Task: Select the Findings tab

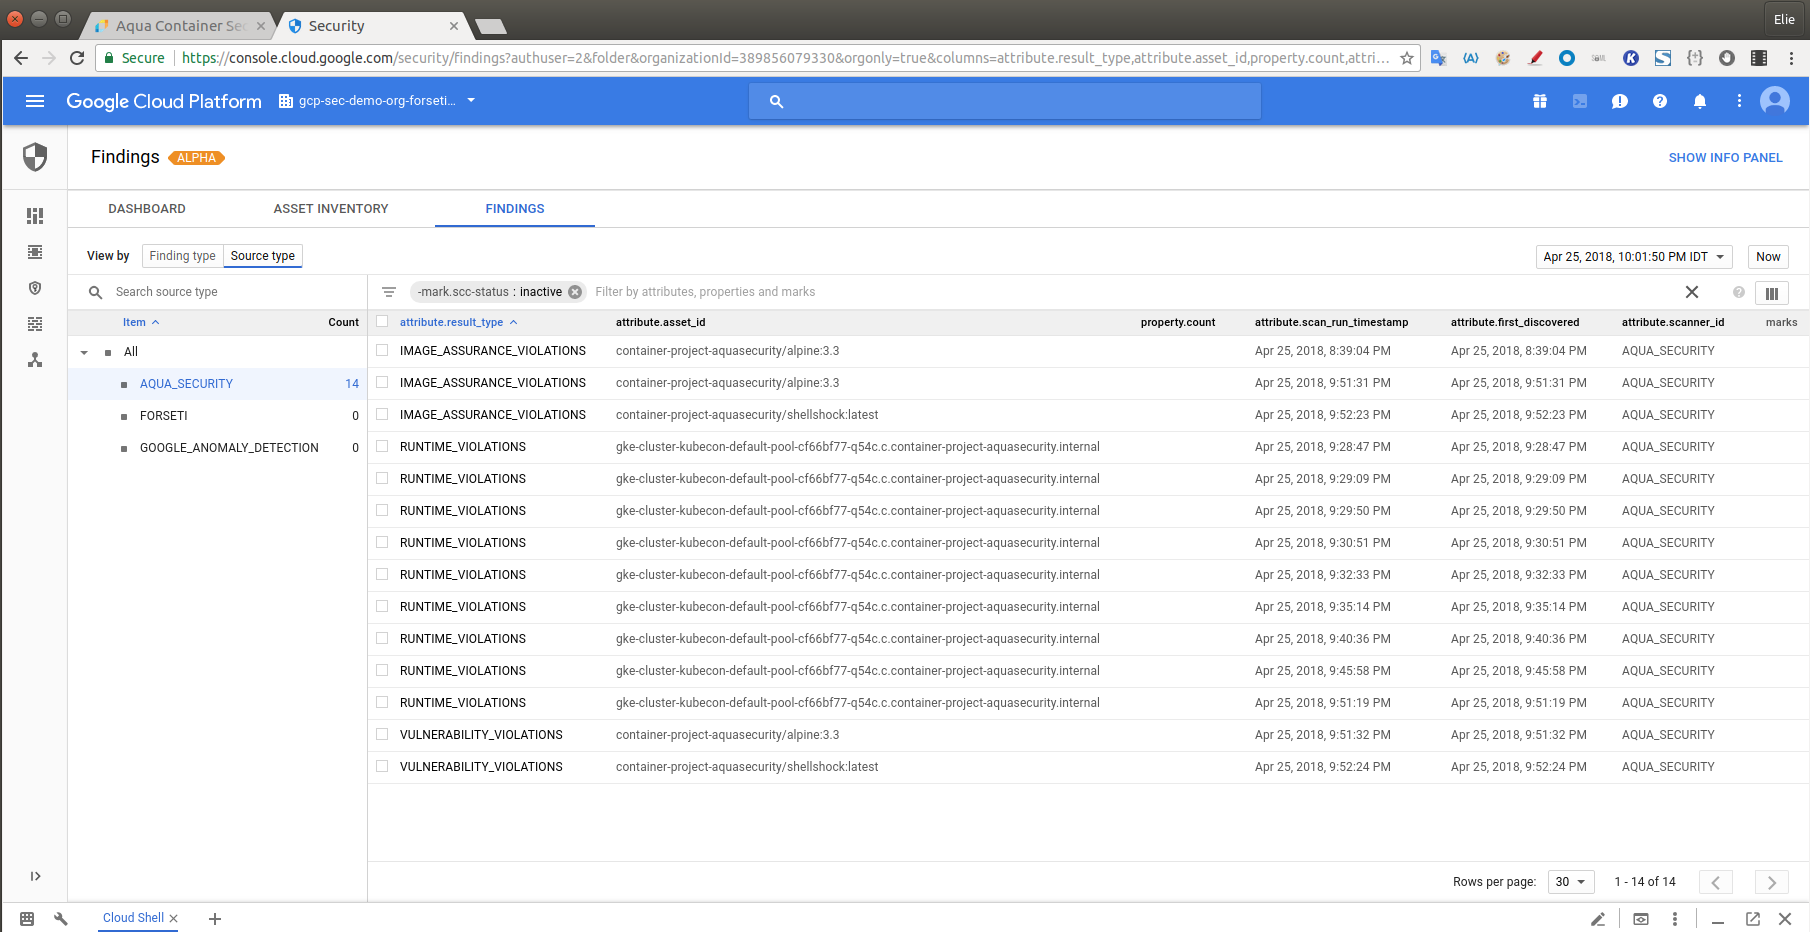Action: tap(515, 209)
